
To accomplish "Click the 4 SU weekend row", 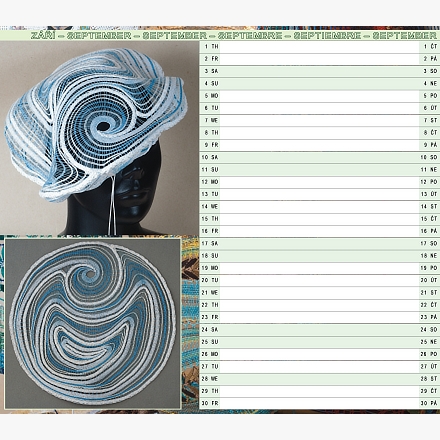I will click(x=319, y=84).
